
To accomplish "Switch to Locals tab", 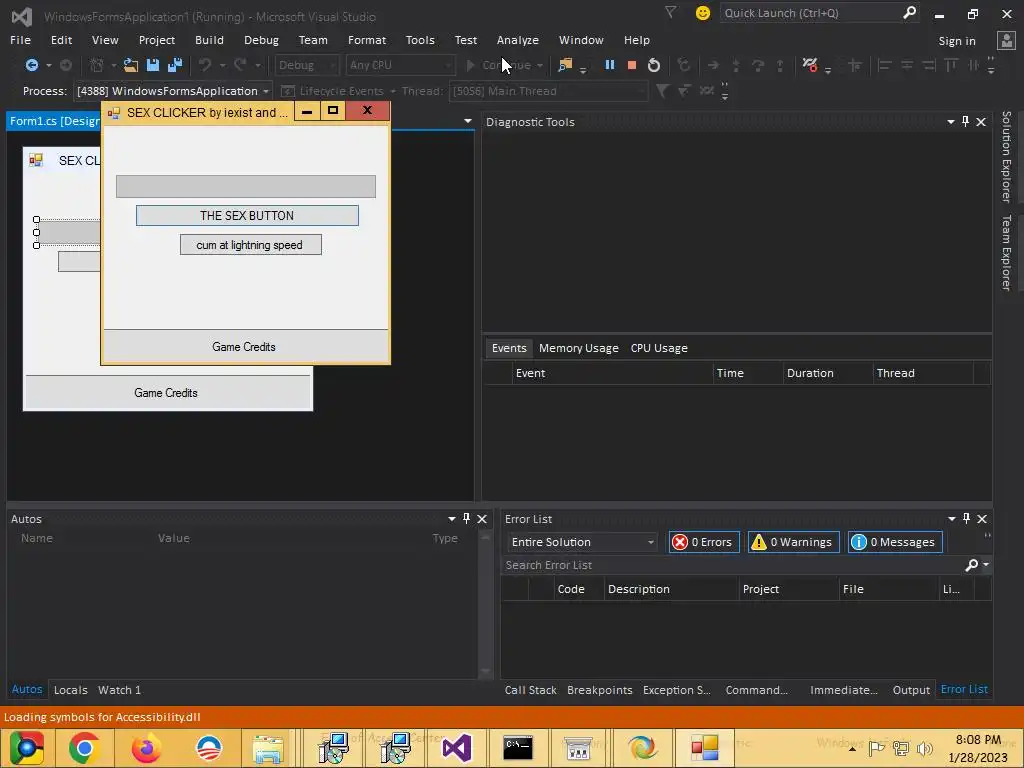I will click(71, 690).
